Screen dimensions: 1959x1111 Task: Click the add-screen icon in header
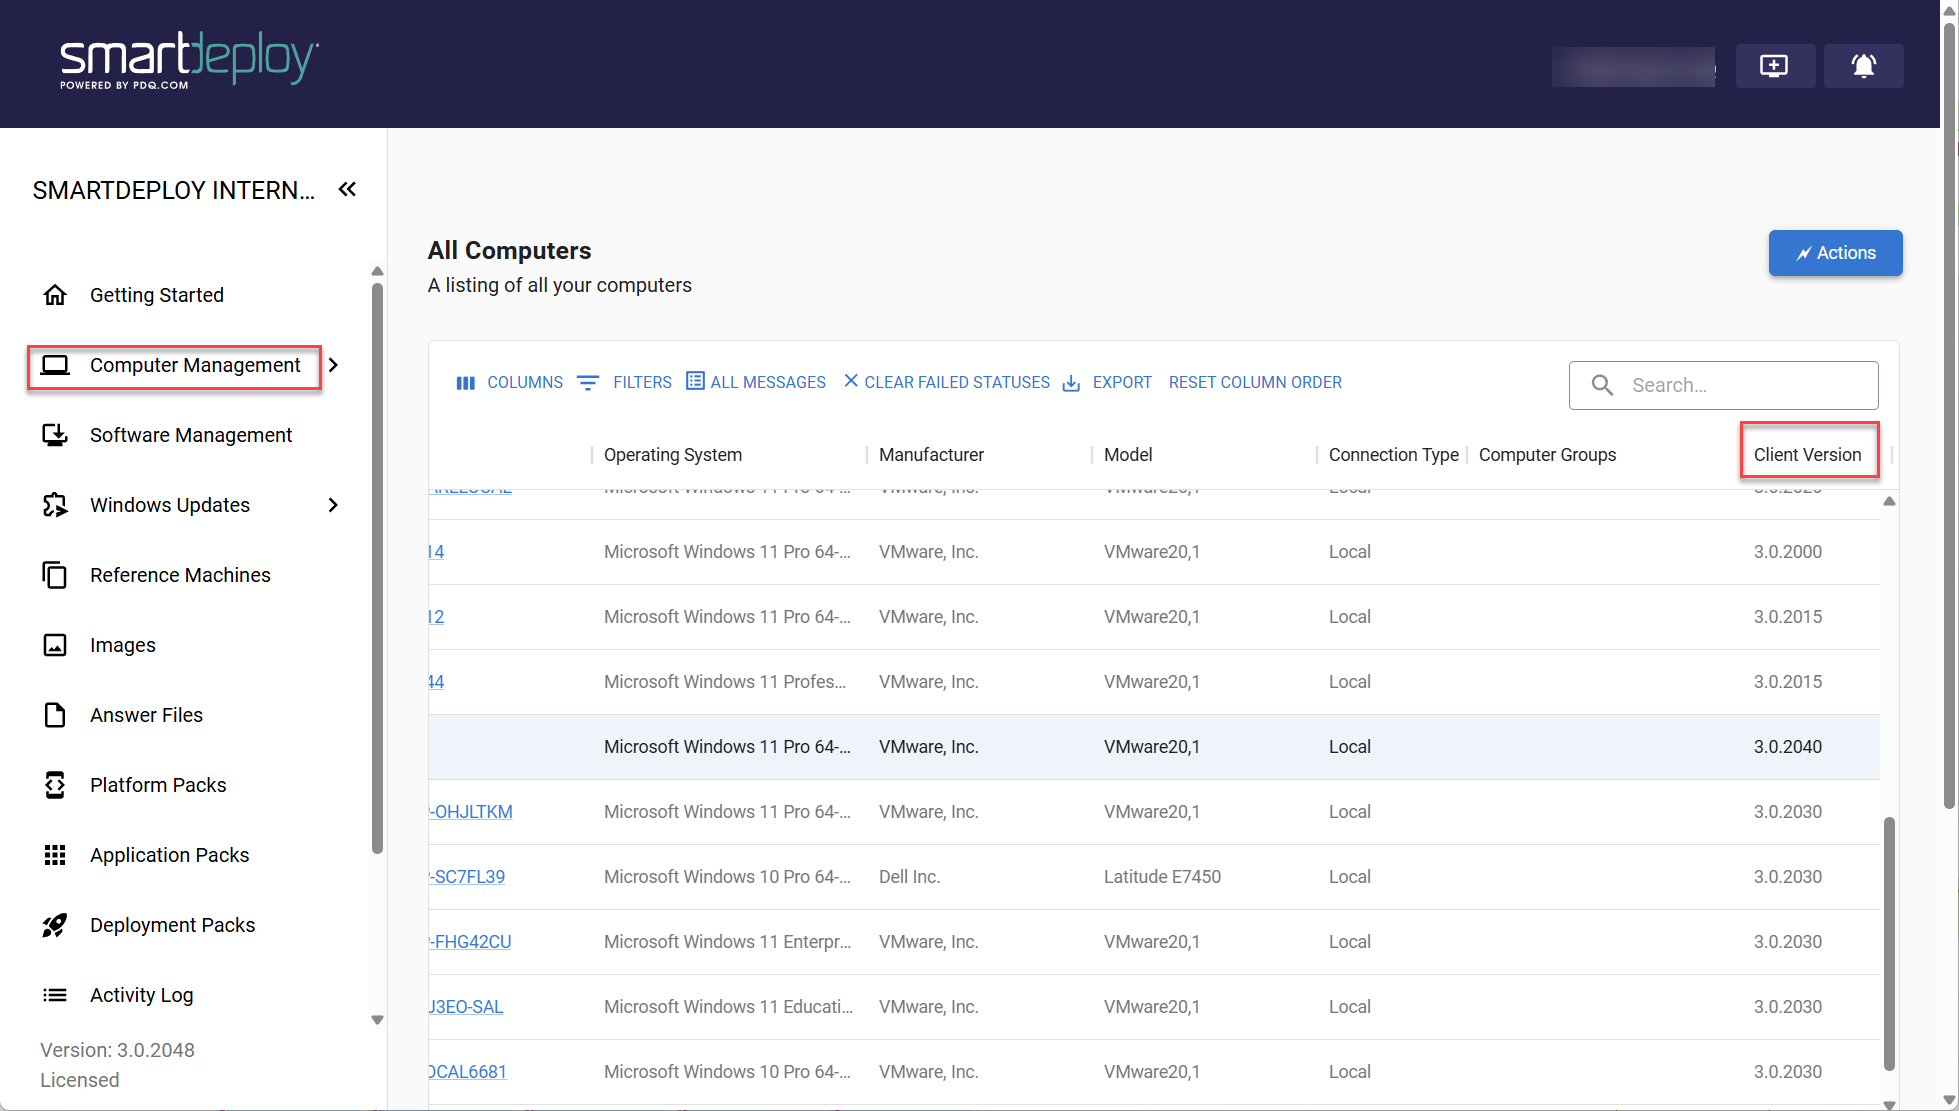[x=1774, y=66]
